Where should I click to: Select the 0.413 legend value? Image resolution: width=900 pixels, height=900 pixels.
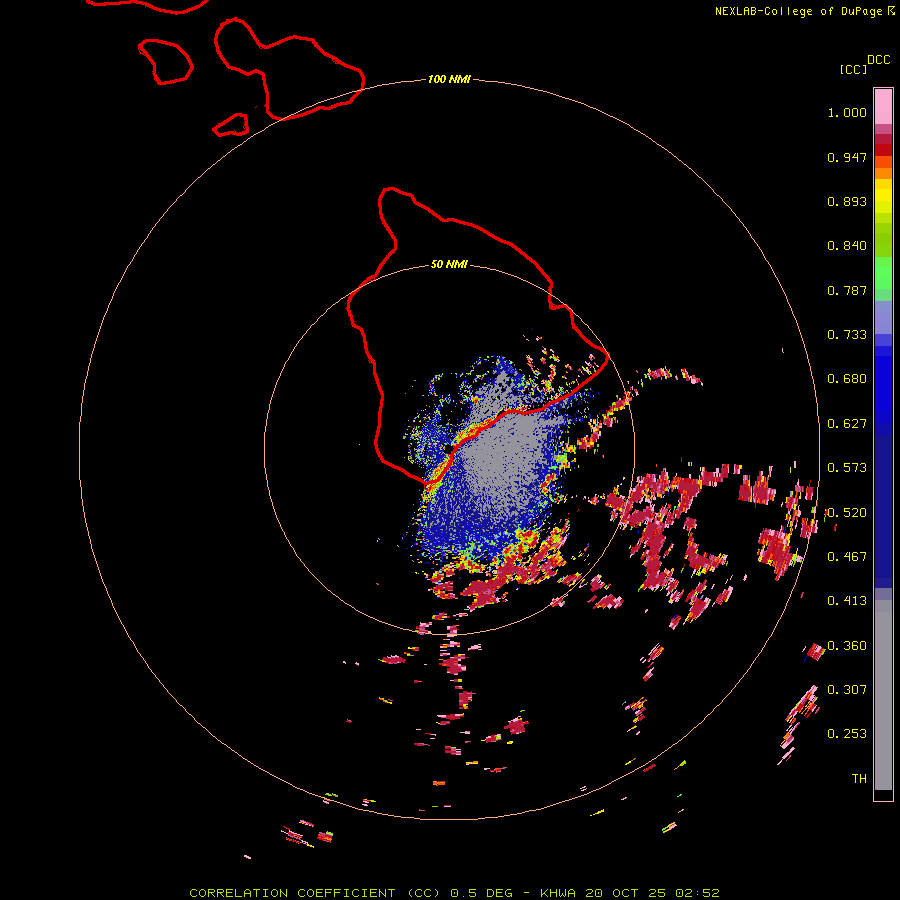[x=847, y=601]
